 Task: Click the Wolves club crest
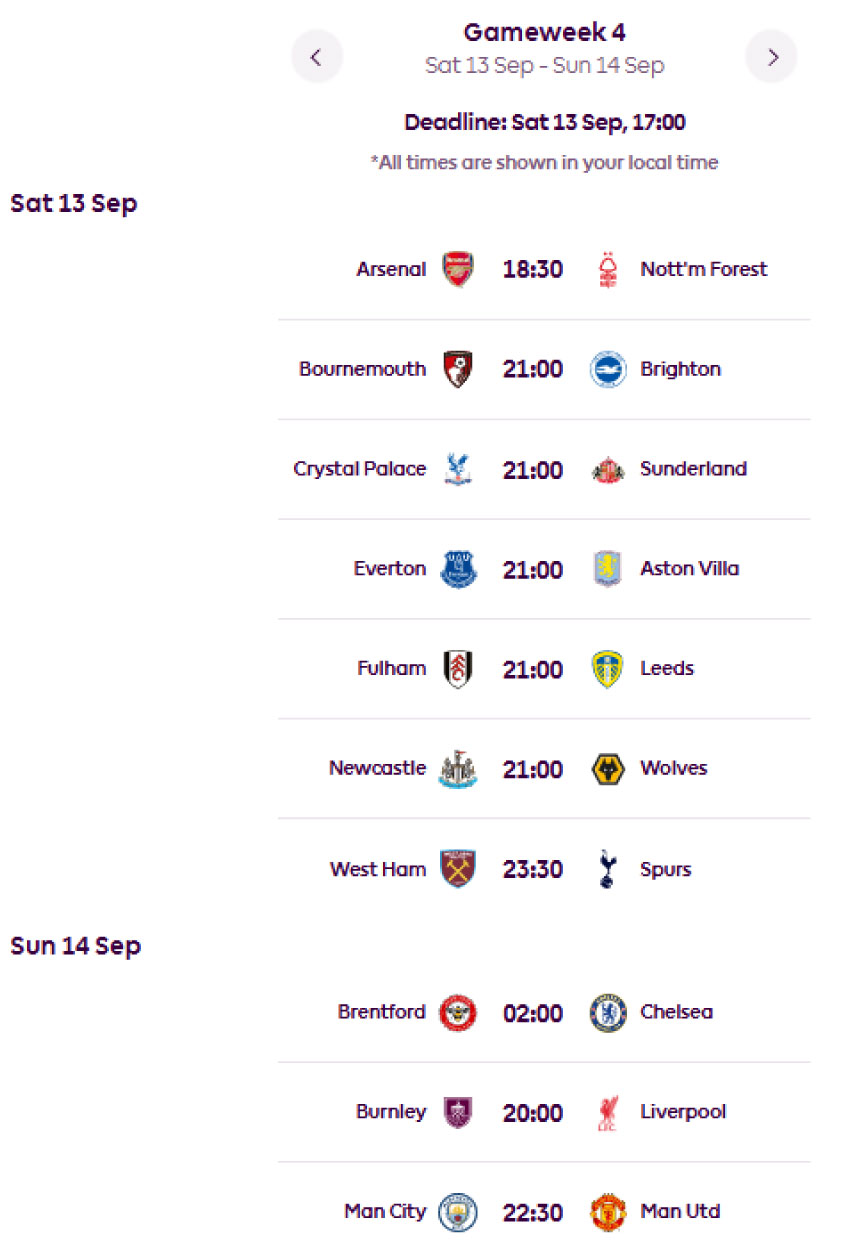click(x=607, y=769)
